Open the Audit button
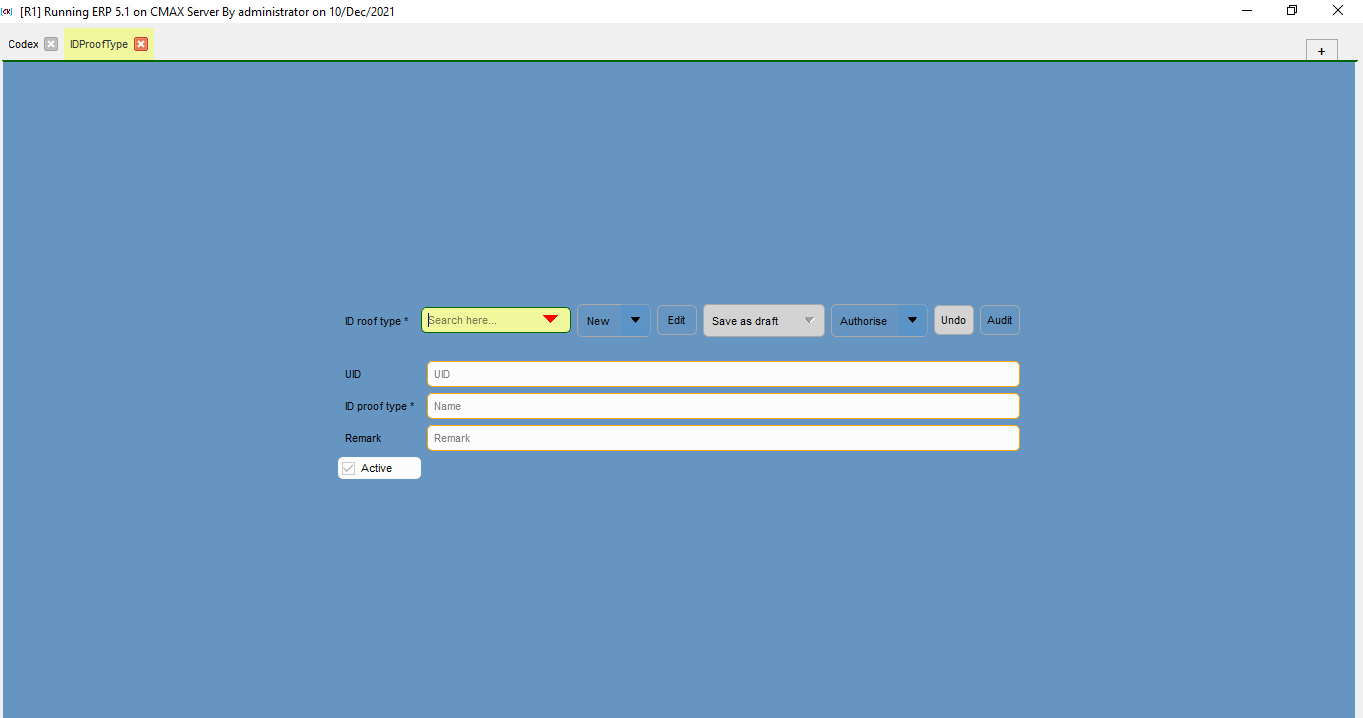1363x718 pixels. click(1000, 320)
